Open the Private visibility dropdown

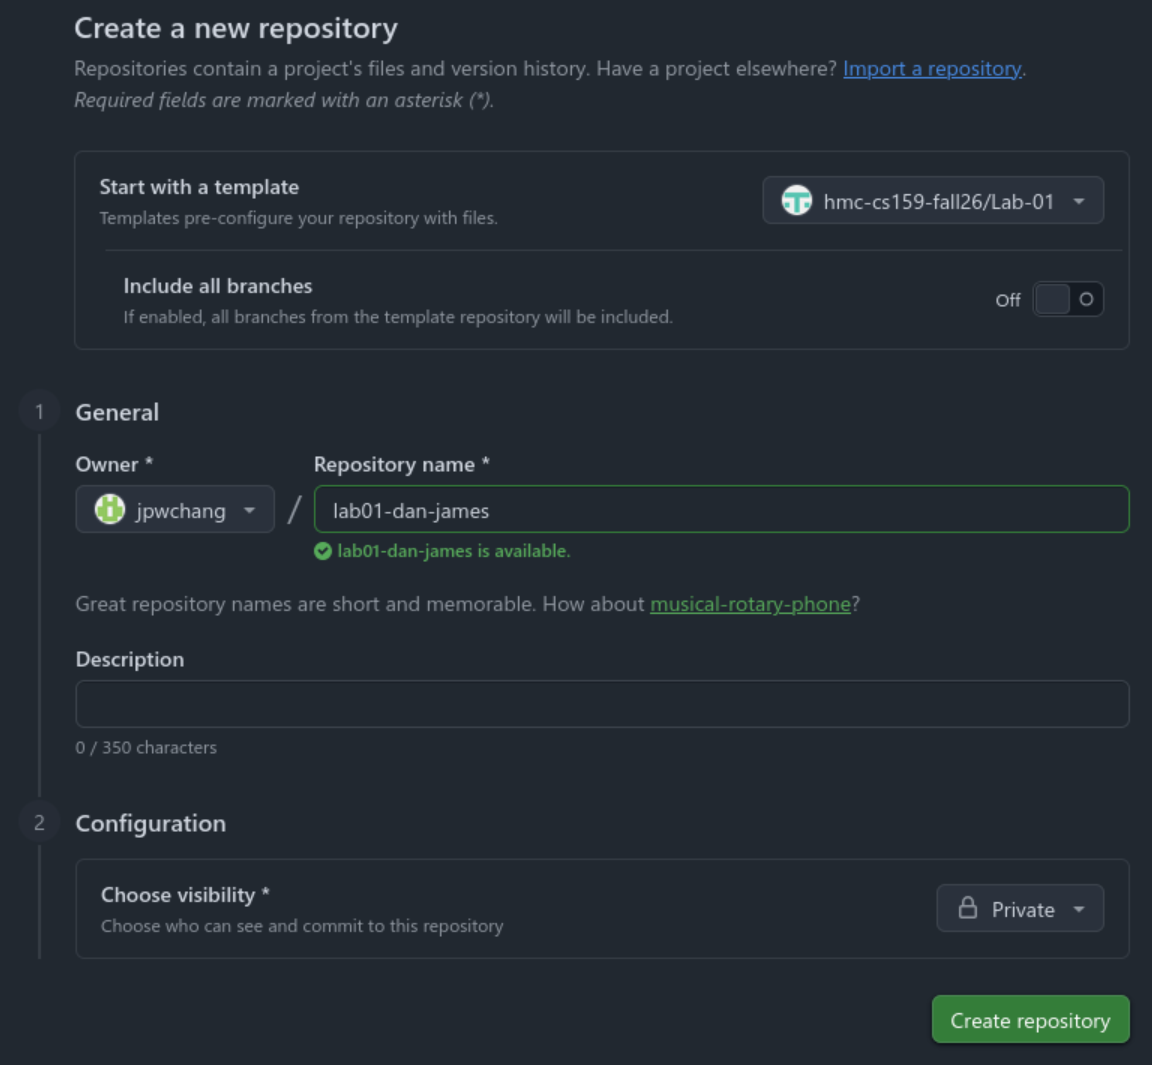pos(1020,909)
